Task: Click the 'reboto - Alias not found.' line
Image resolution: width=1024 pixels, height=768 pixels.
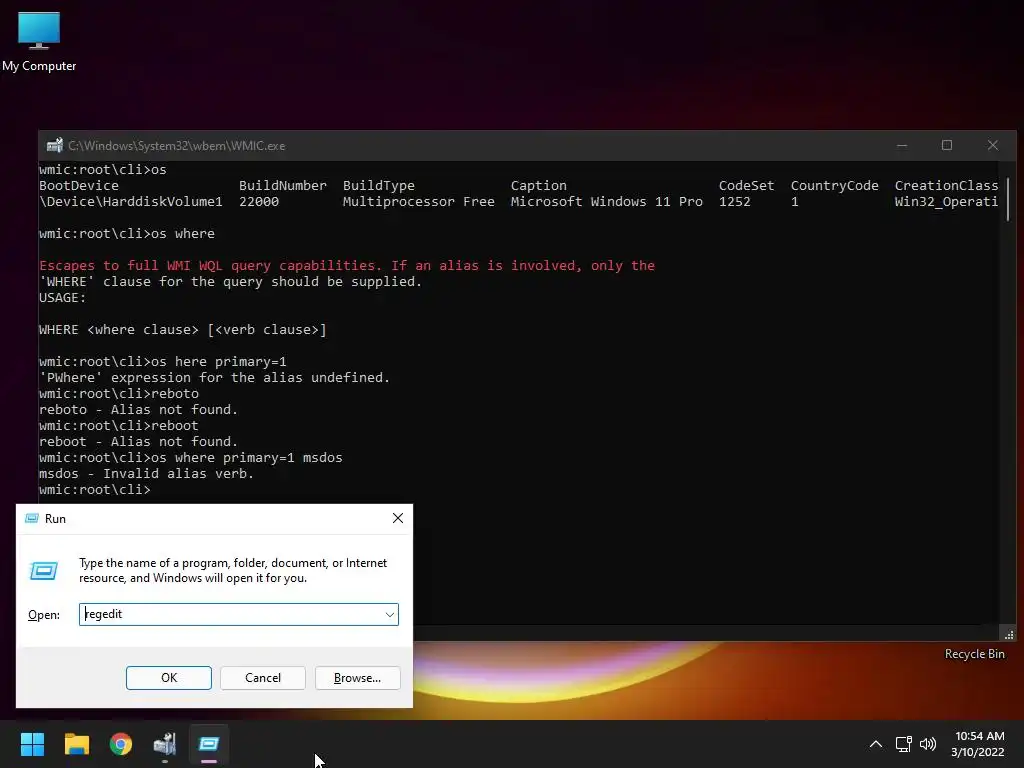Action: 138,409
